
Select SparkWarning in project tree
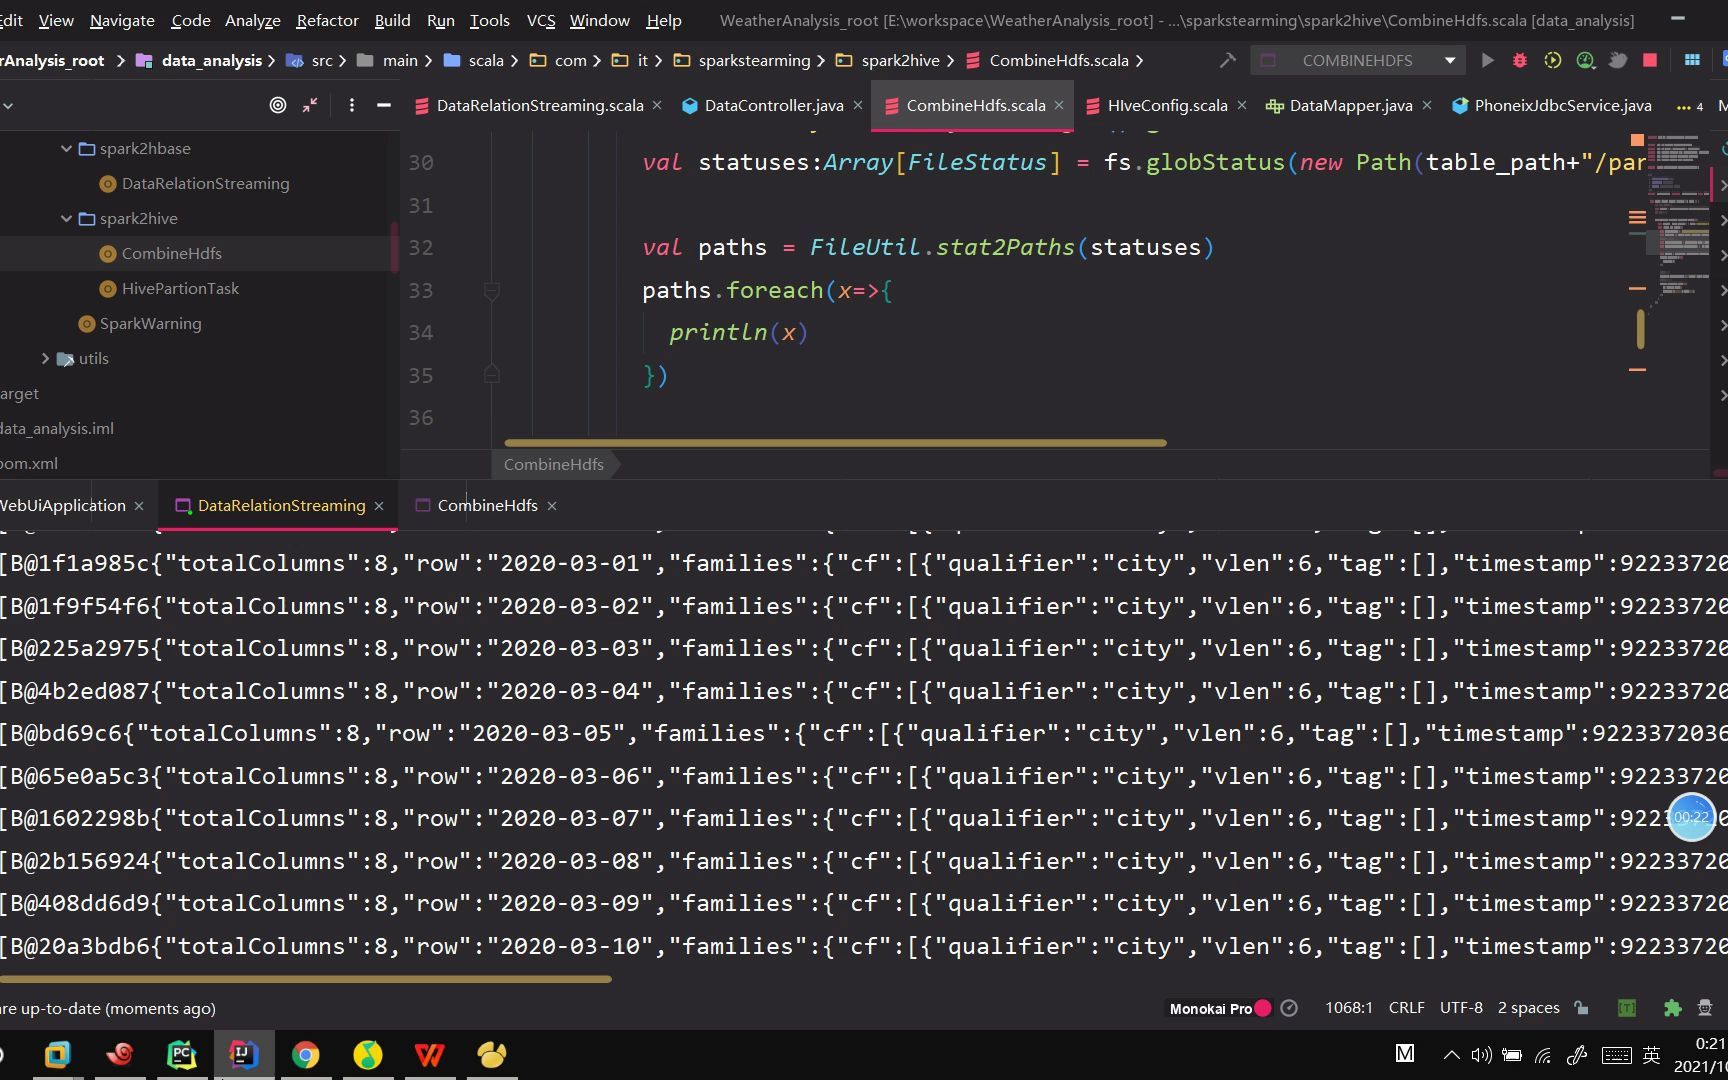coord(150,323)
